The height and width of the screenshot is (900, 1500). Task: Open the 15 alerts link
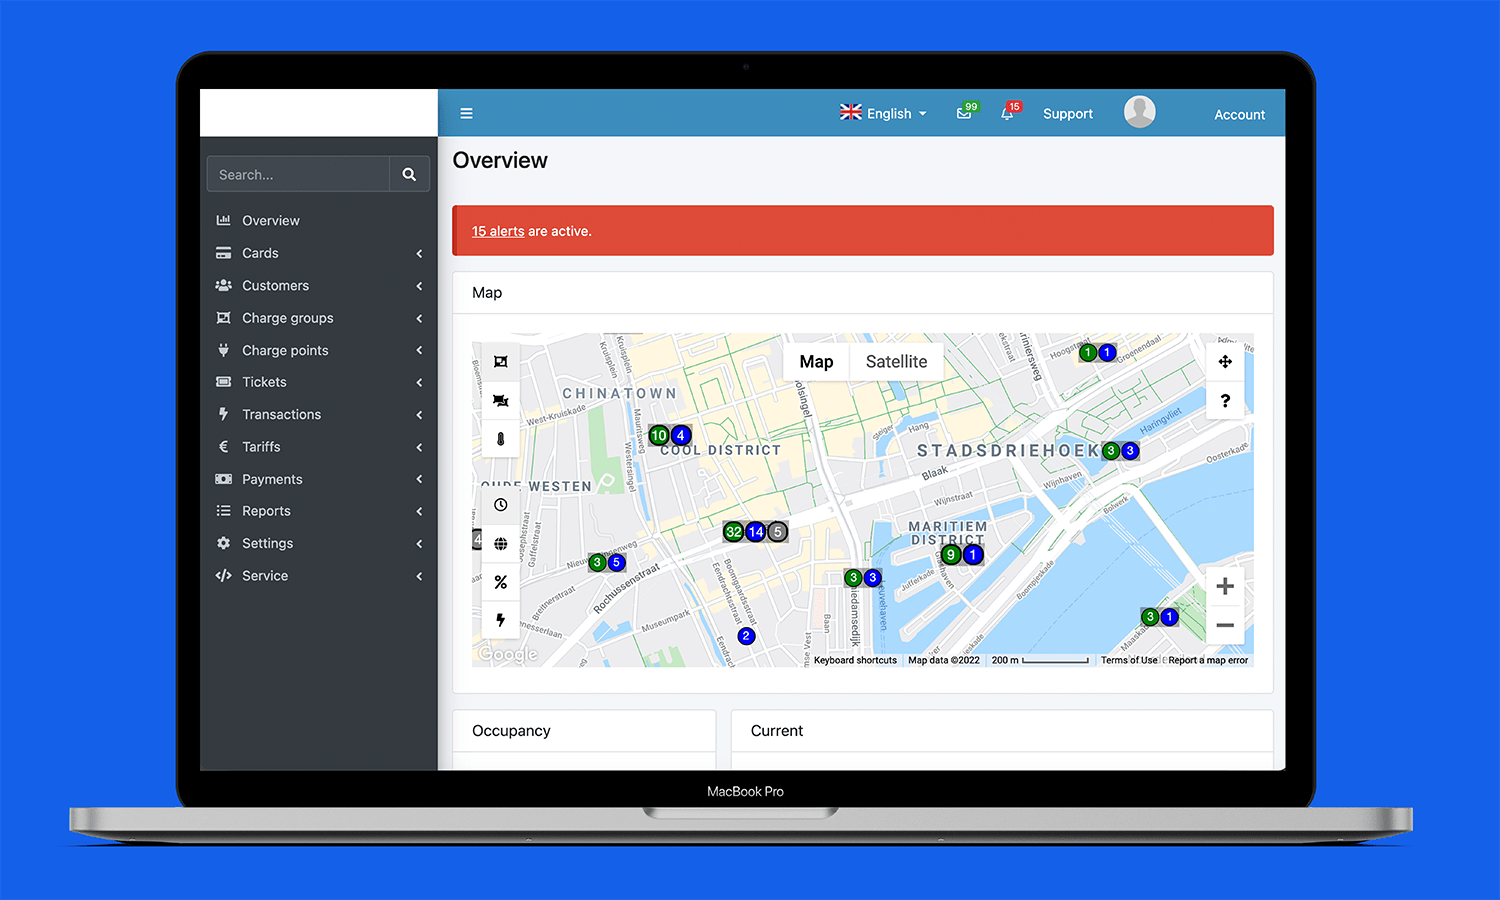pyautogui.click(x=498, y=231)
